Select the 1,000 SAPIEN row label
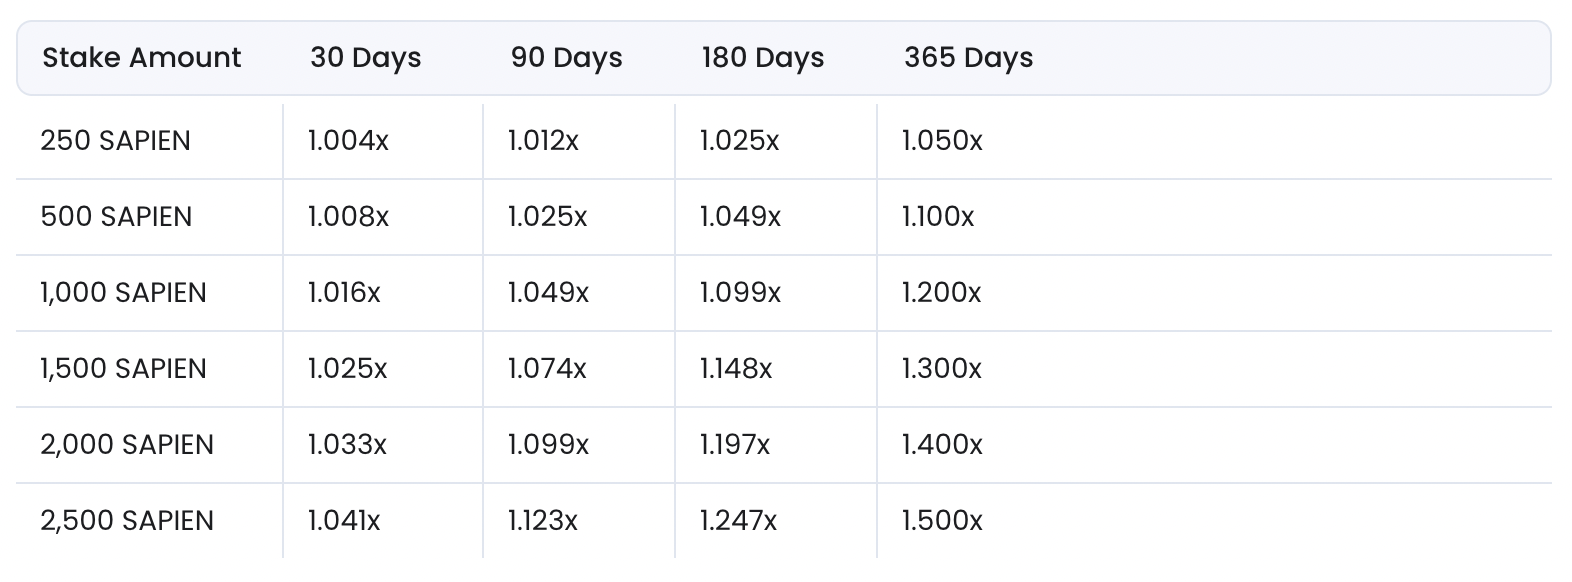This screenshot has height=582, width=1572. 123,293
